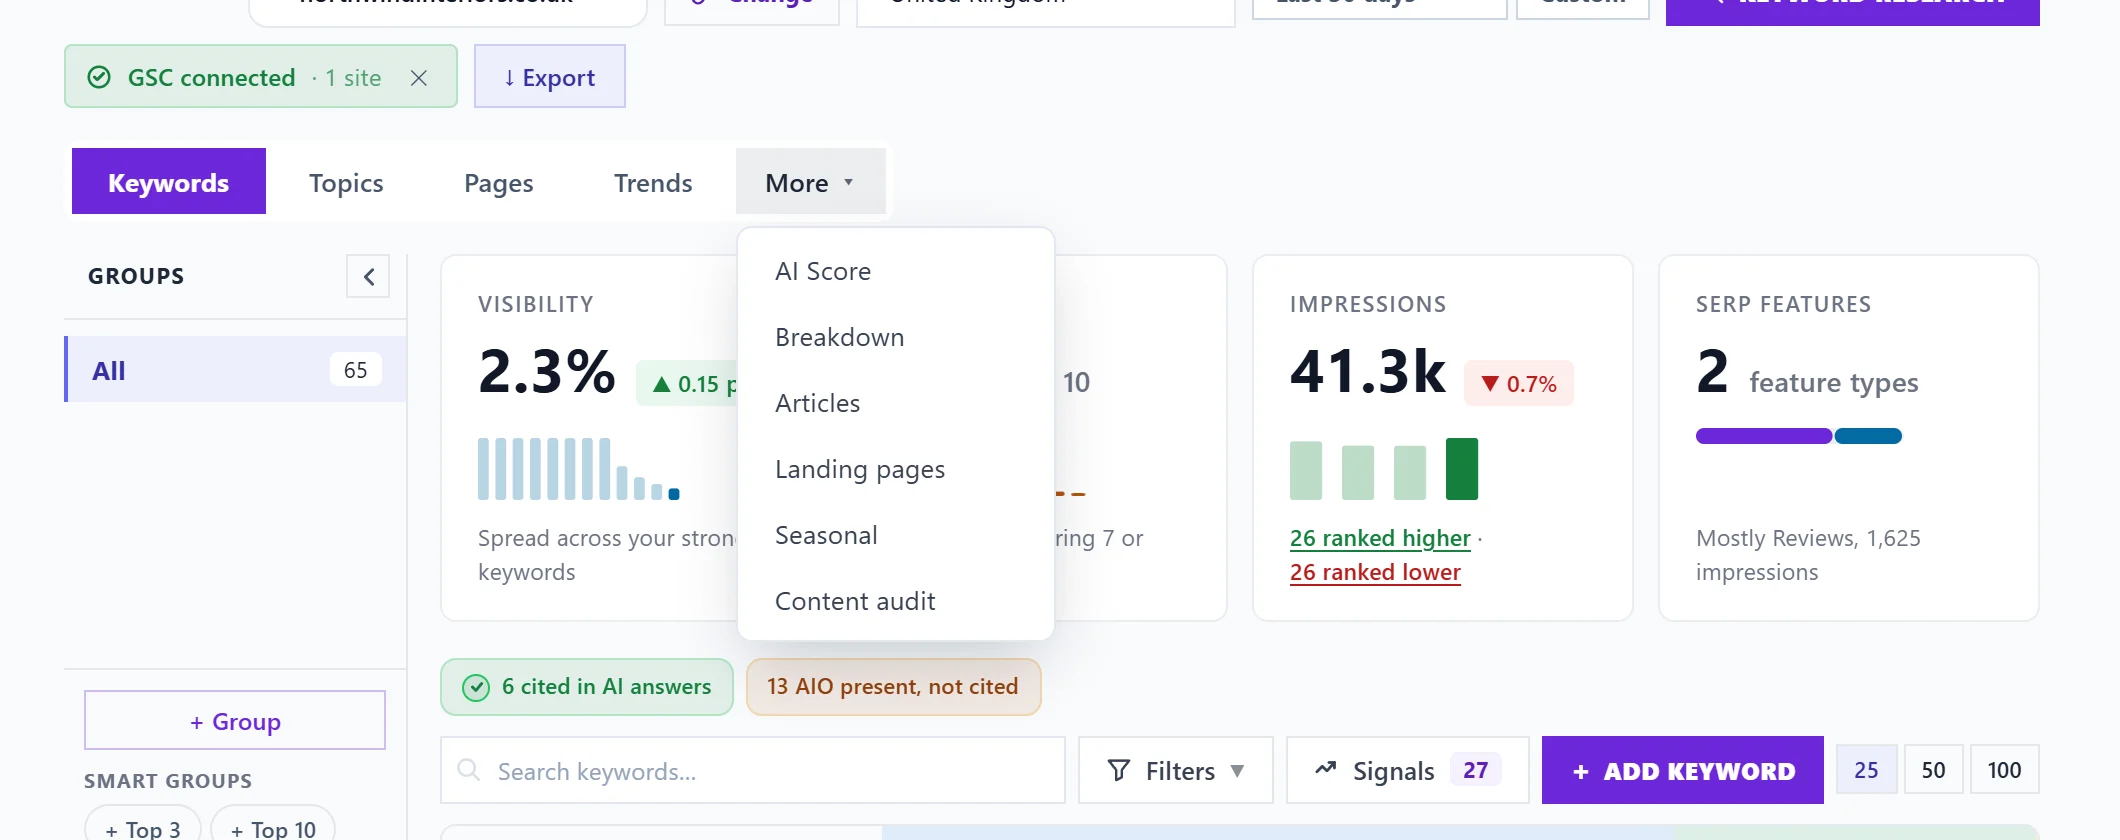Select the All keyword group
The image size is (2120, 840).
tap(235, 369)
